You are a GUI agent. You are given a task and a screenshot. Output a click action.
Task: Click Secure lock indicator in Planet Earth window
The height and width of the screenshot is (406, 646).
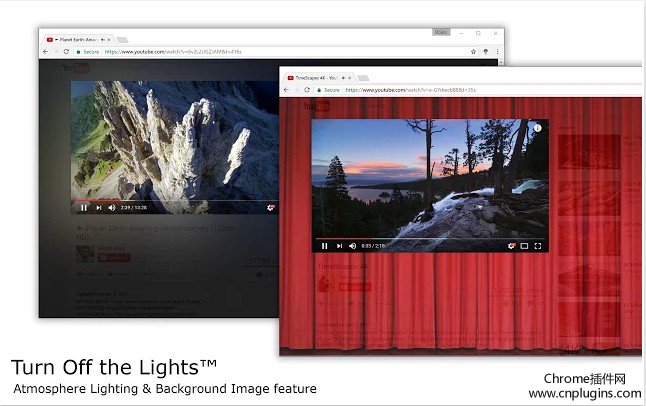pos(88,52)
